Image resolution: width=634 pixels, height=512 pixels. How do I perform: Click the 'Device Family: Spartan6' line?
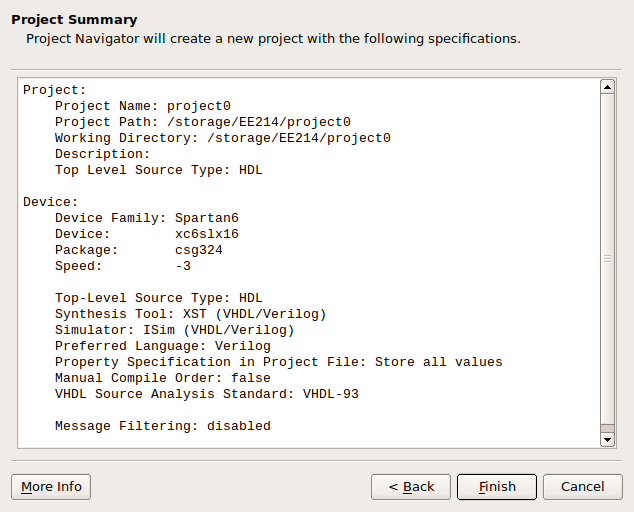pyautogui.click(x=147, y=218)
